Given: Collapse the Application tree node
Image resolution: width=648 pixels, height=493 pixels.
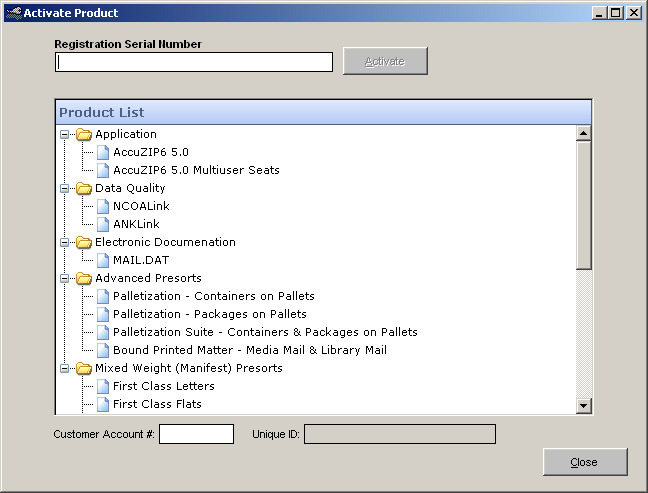Looking at the screenshot, I should (64, 134).
